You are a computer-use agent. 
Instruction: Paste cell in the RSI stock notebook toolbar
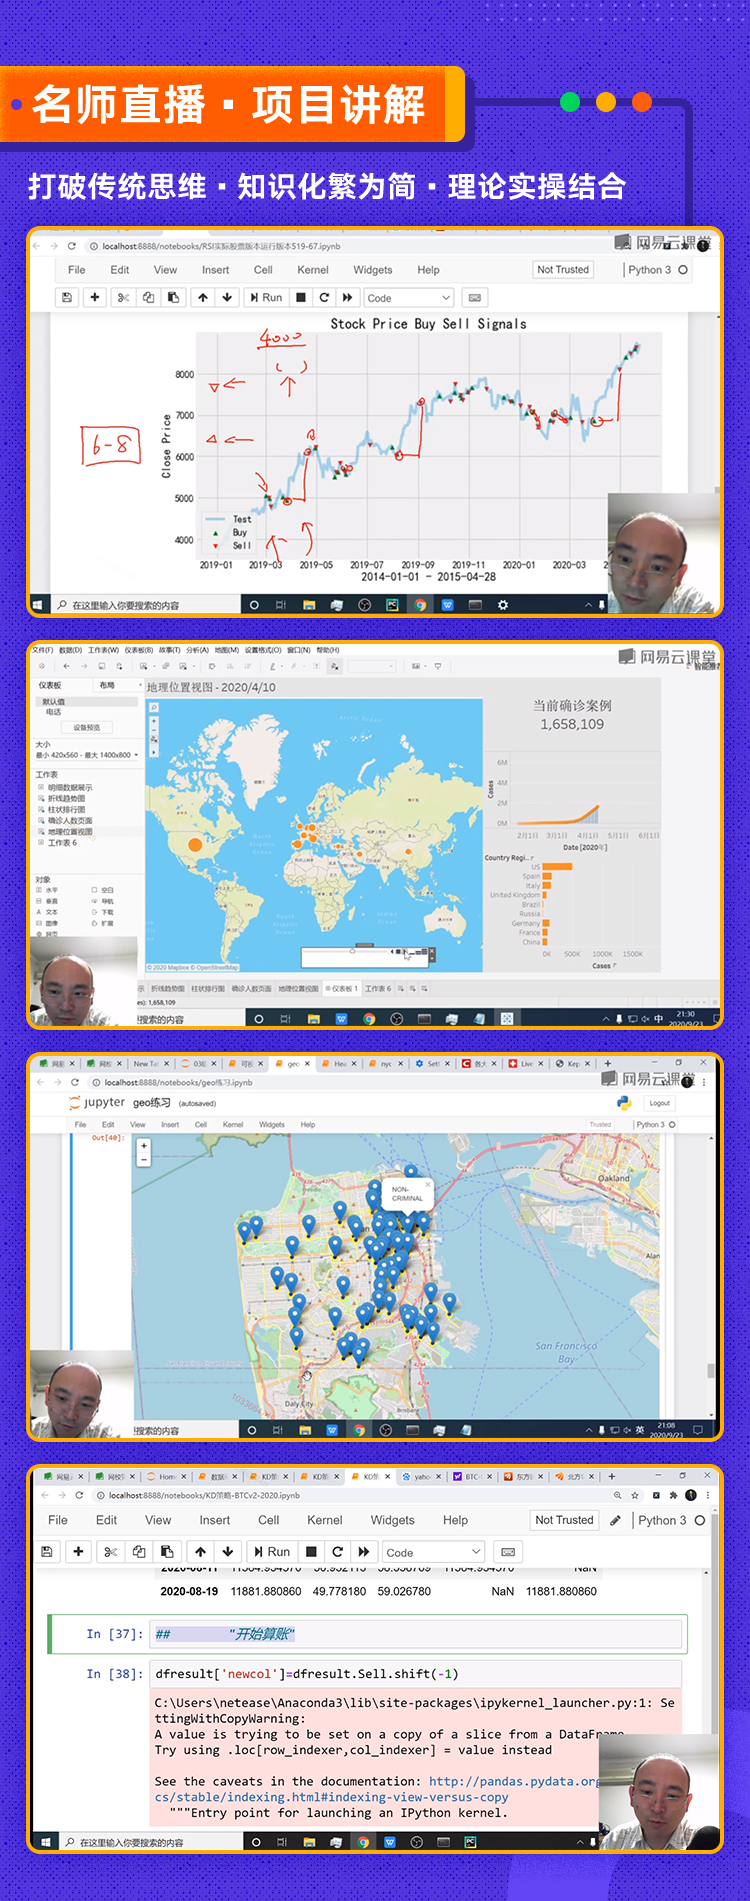click(173, 297)
